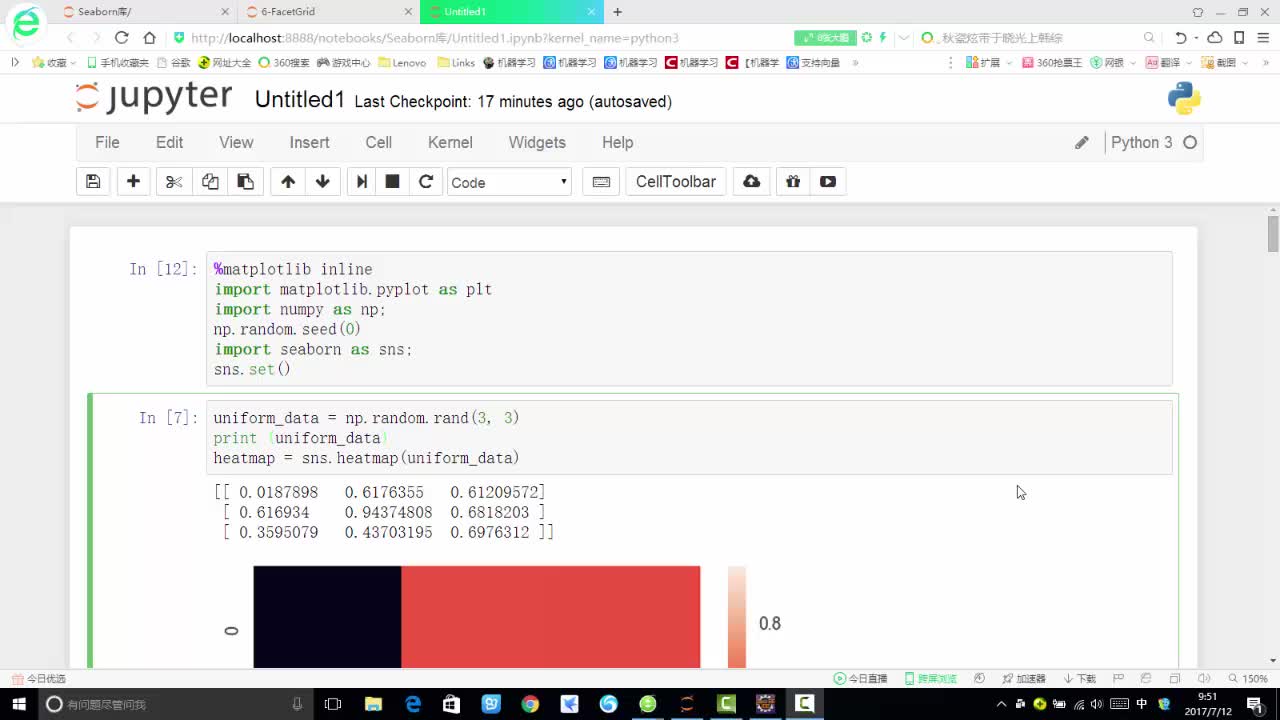Run cell and select below icon
The image size is (1280, 720).
[362, 182]
